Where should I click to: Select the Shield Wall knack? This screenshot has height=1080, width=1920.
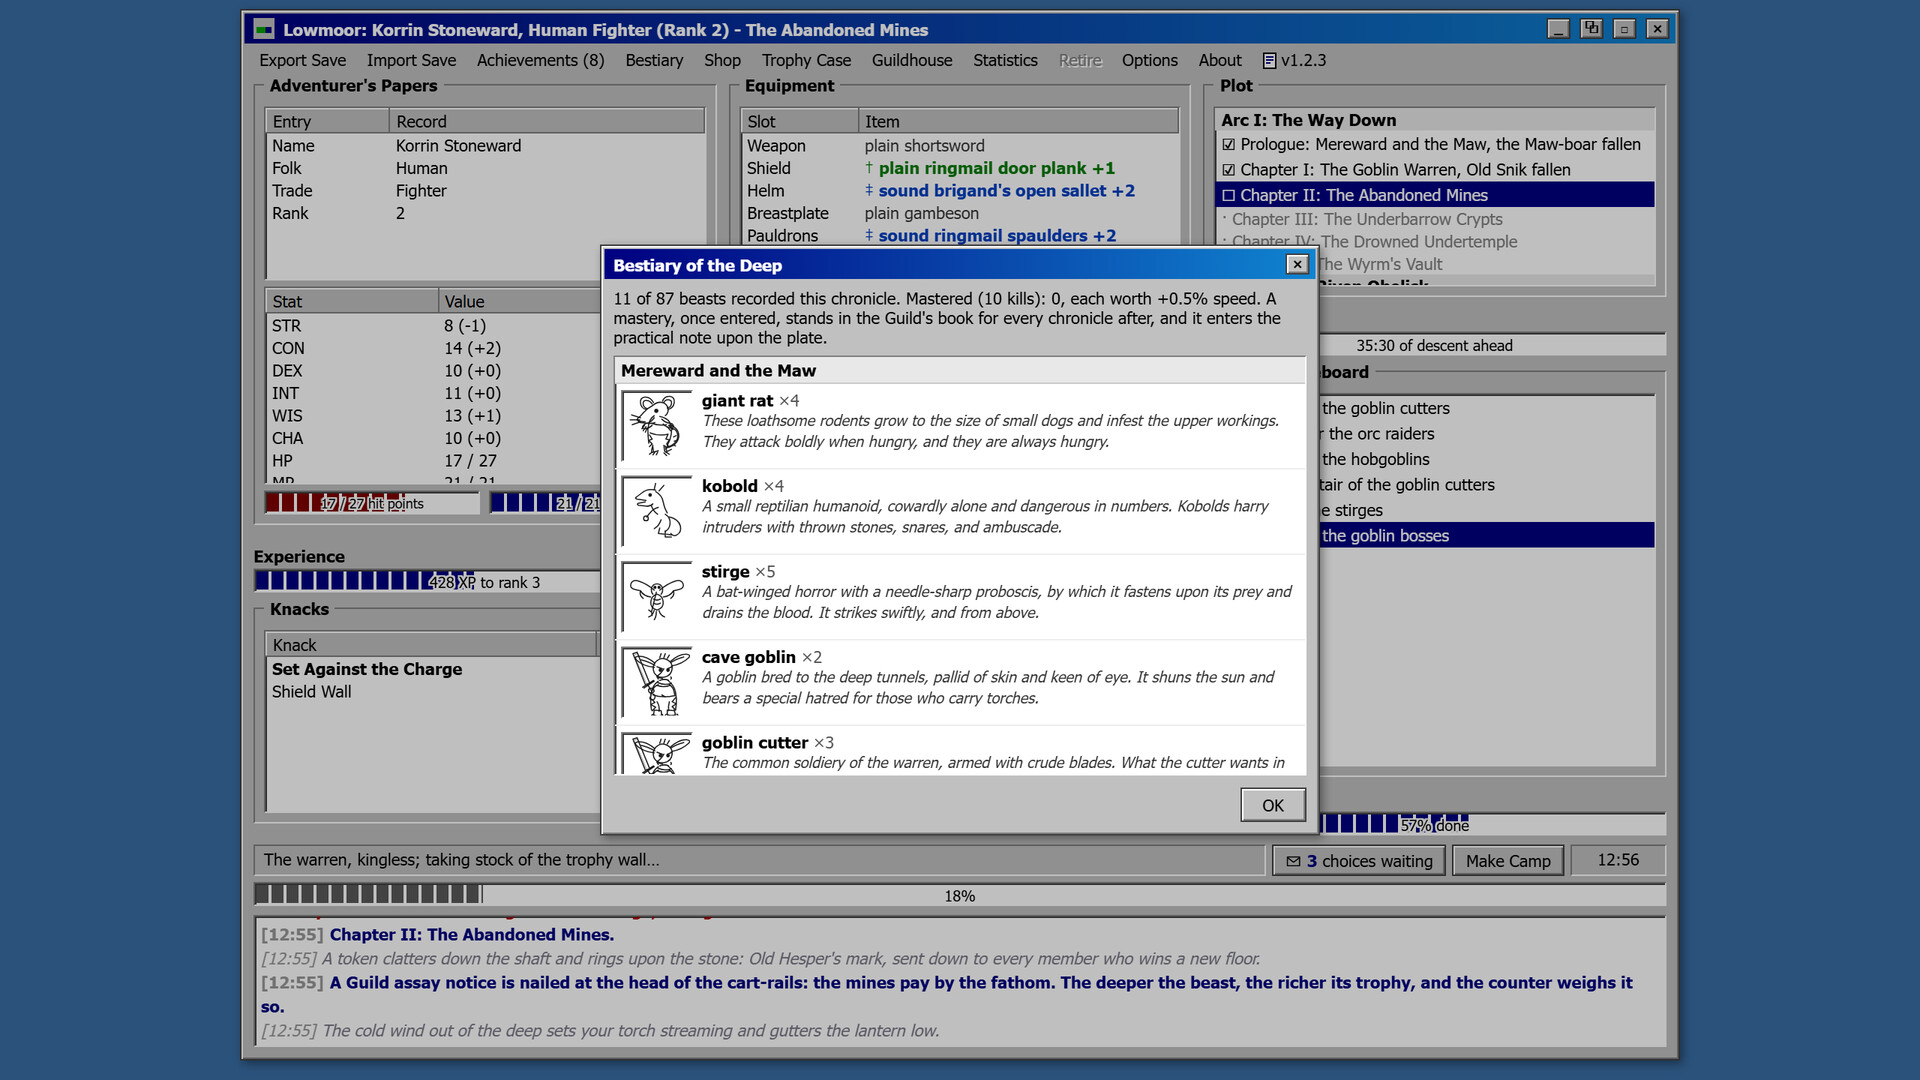point(434,692)
